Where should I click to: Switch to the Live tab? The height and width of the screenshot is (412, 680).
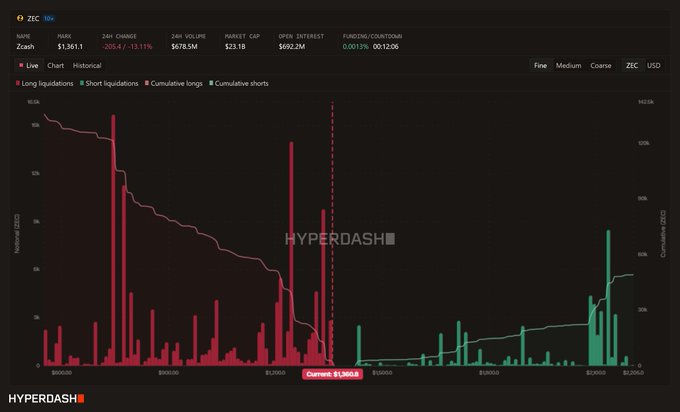tap(29, 65)
